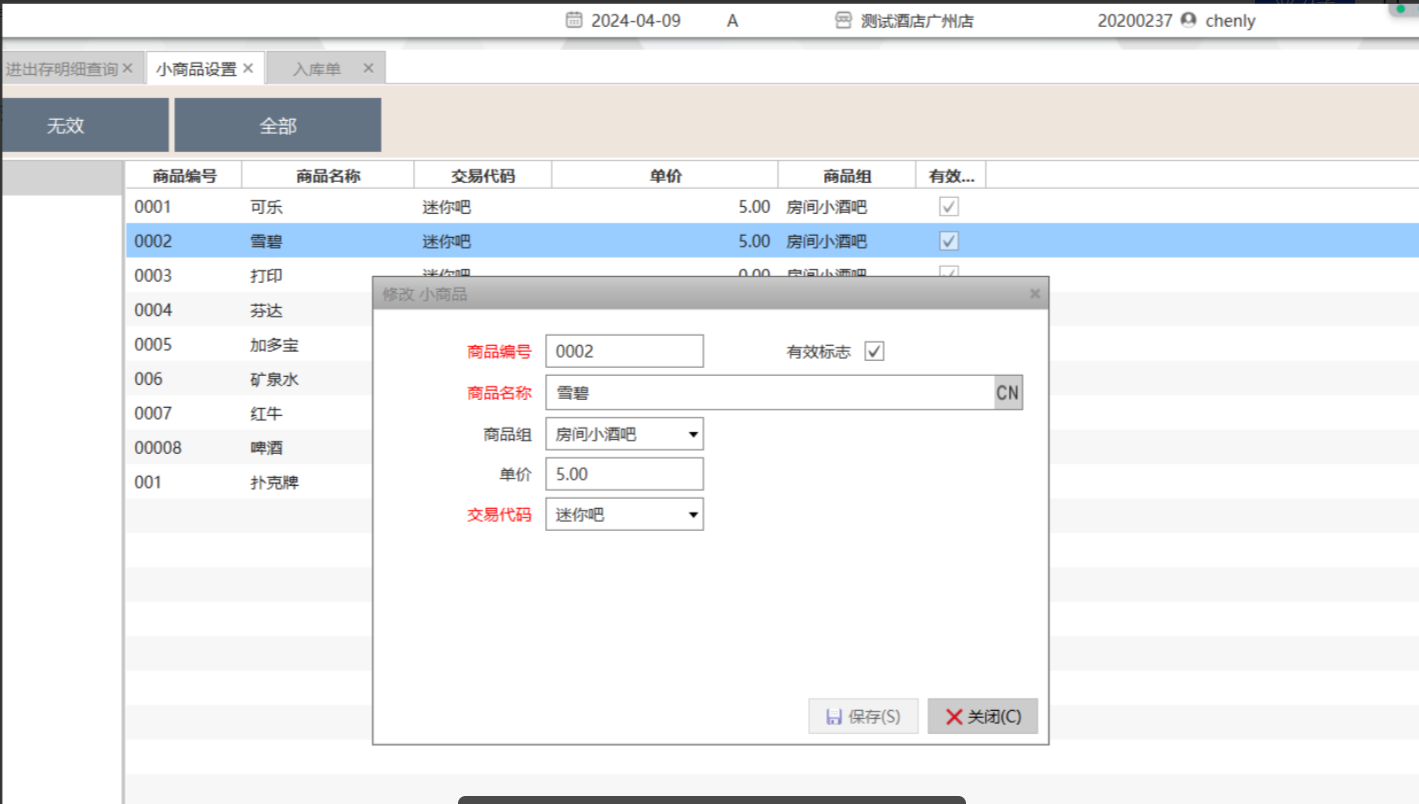Switch to the 入库单 tab
This screenshot has width=1419, height=804.
(x=316, y=69)
